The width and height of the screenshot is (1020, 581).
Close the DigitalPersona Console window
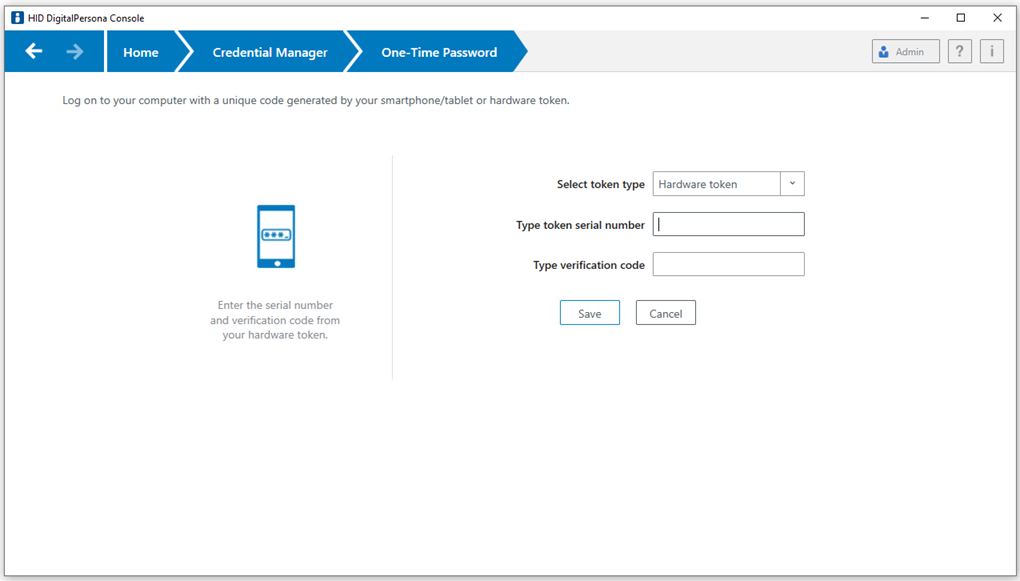click(x=997, y=17)
